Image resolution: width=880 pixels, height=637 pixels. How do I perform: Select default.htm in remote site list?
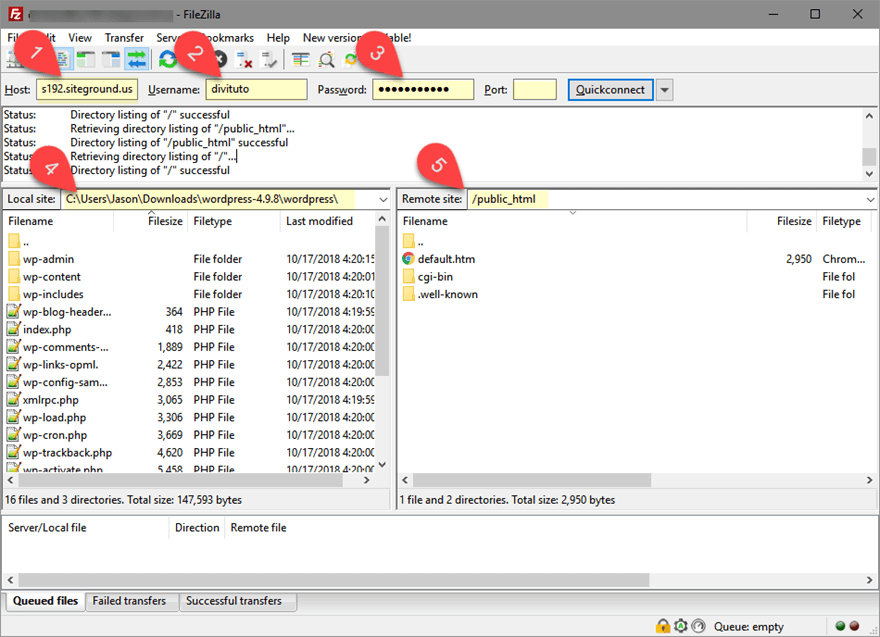click(637, 259)
